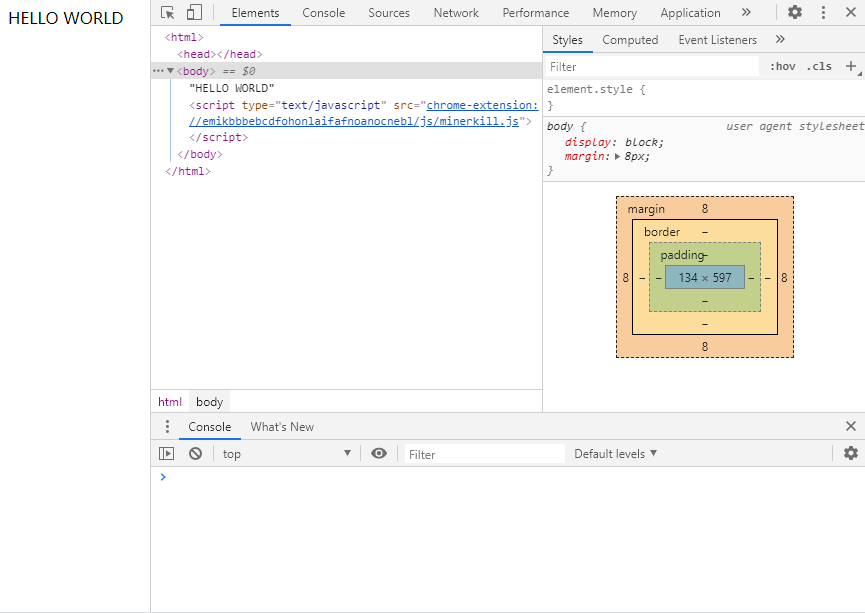Open the top JavaScript context dropdown
The width and height of the screenshot is (865, 613).
[x=286, y=454]
